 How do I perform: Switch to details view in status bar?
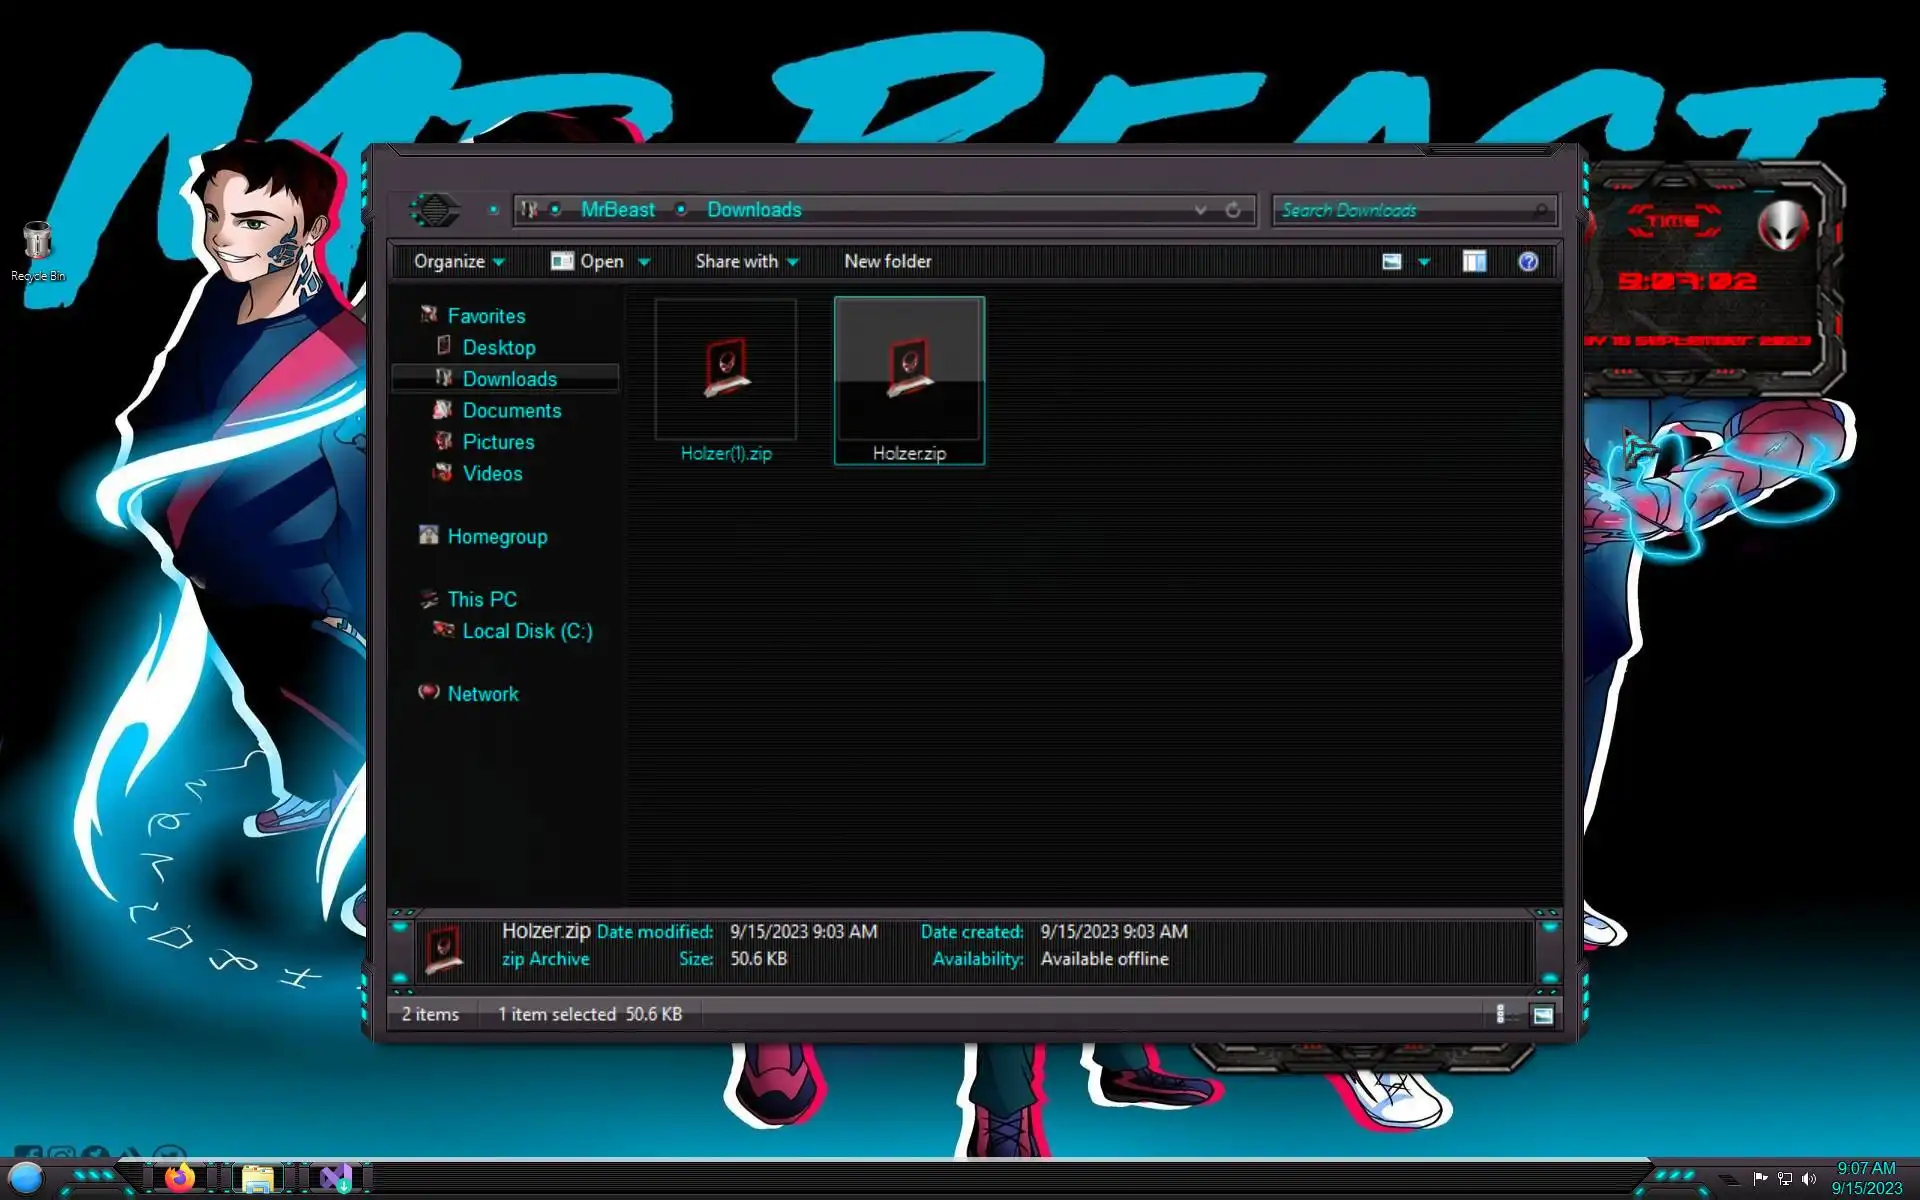point(1500,1015)
